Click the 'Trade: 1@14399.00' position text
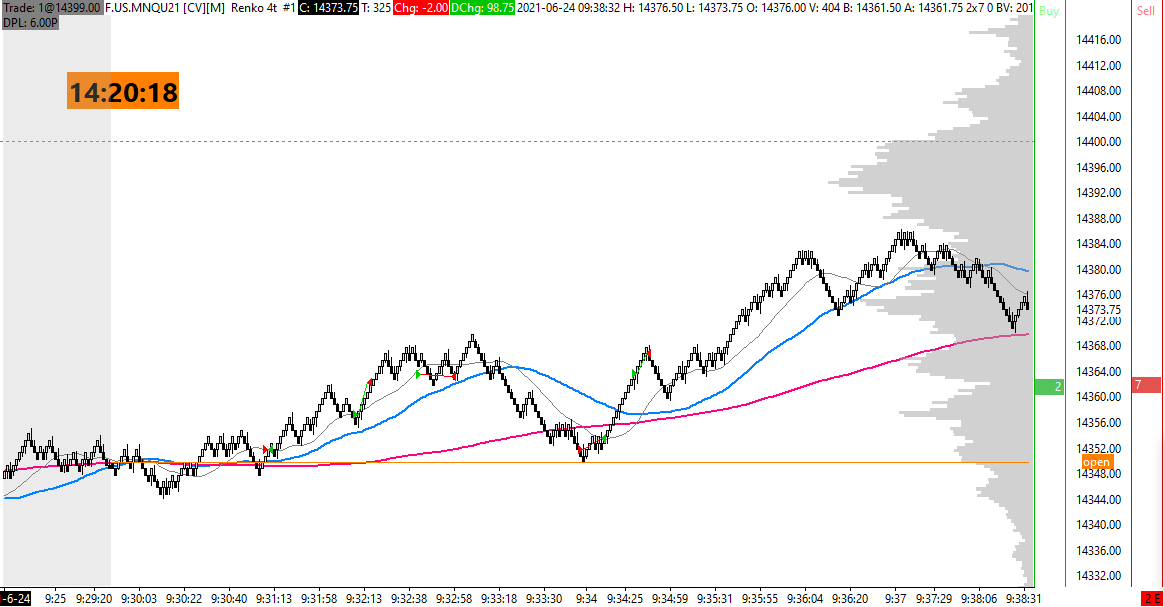 coord(52,8)
